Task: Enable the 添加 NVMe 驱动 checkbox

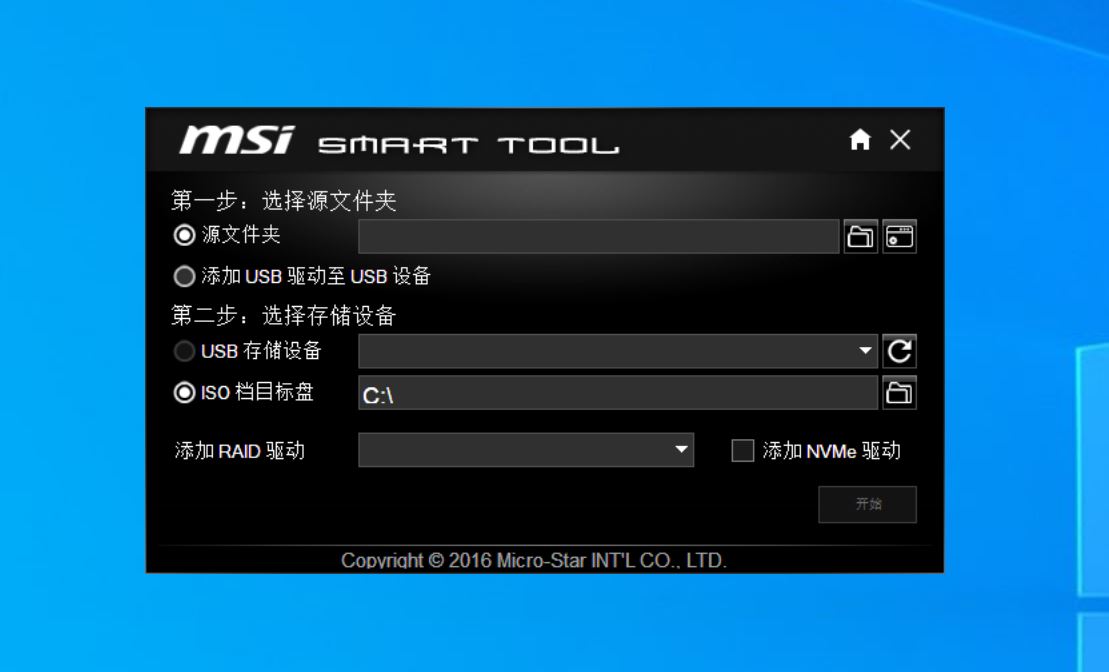Action: tap(742, 451)
